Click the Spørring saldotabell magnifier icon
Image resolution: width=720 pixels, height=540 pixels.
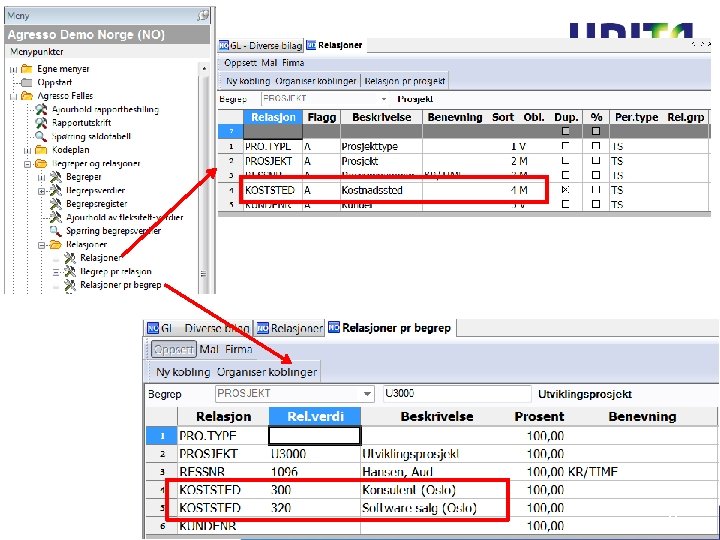pos(41,136)
